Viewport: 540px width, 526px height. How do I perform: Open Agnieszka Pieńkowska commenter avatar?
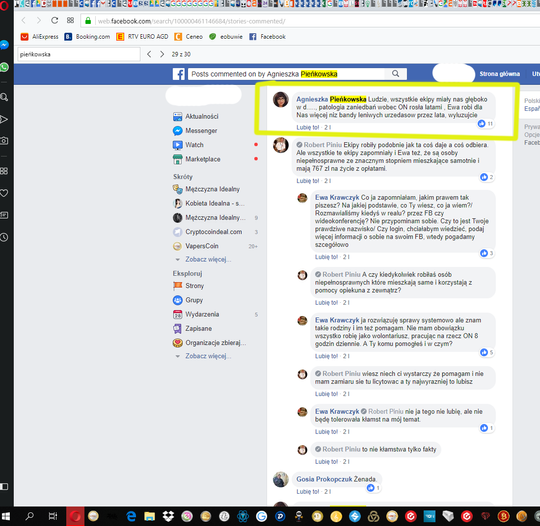[281, 100]
